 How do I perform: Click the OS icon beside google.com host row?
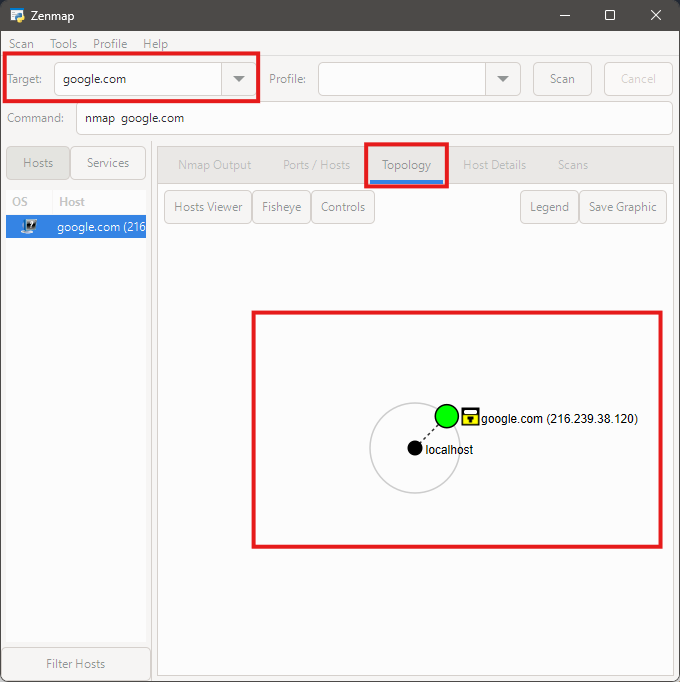point(29,227)
